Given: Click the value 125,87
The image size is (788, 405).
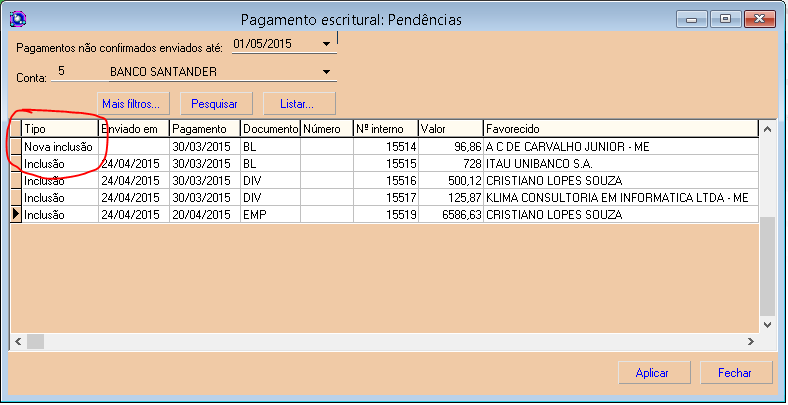Looking at the screenshot, I should (x=451, y=197).
